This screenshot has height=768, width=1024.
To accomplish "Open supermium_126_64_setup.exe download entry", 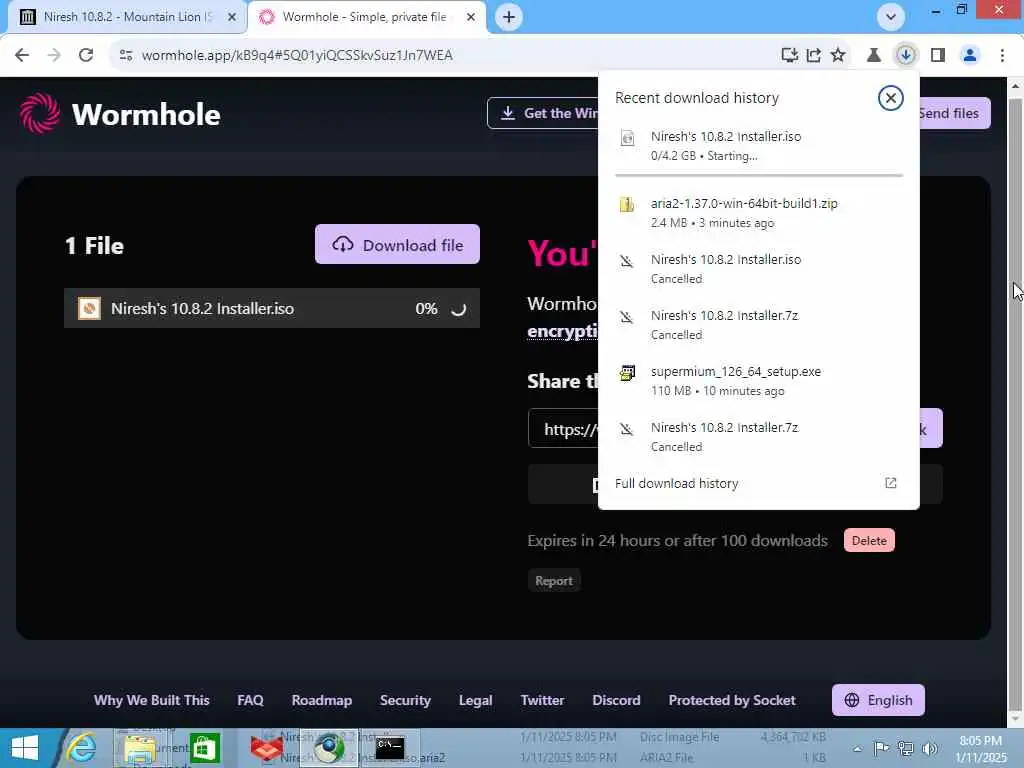I will pos(758,381).
